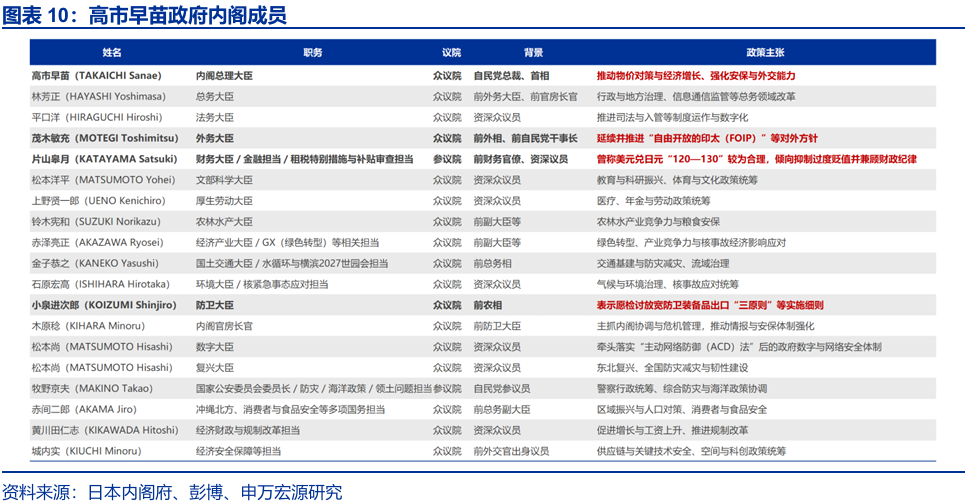Click the 资料来源 source line

(x=172, y=492)
